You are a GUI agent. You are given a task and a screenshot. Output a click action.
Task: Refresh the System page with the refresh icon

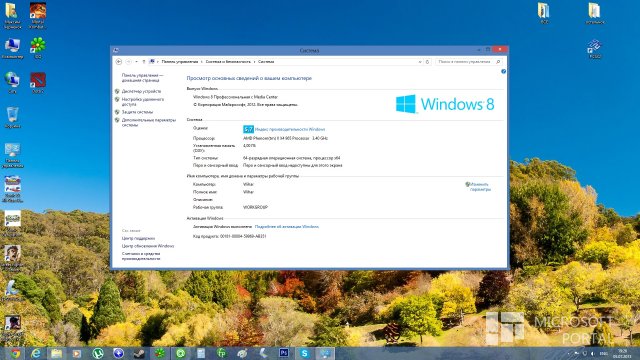click(427, 62)
